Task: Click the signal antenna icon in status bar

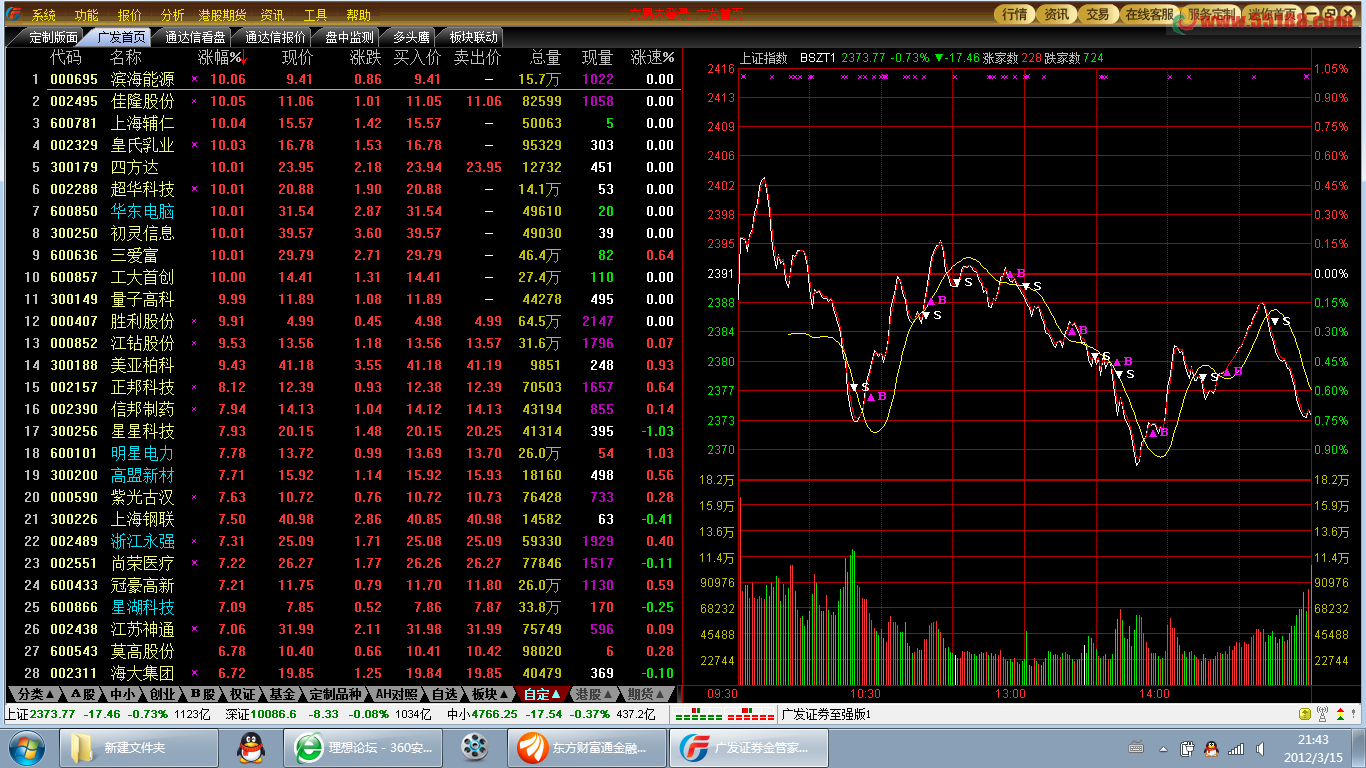Action: 1323,714
